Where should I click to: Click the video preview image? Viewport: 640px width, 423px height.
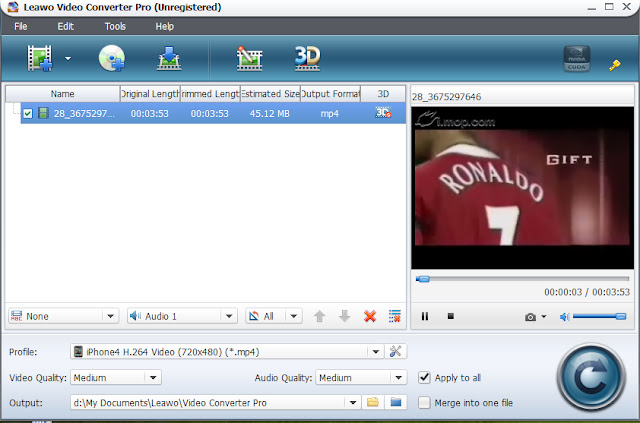coord(522,188)
